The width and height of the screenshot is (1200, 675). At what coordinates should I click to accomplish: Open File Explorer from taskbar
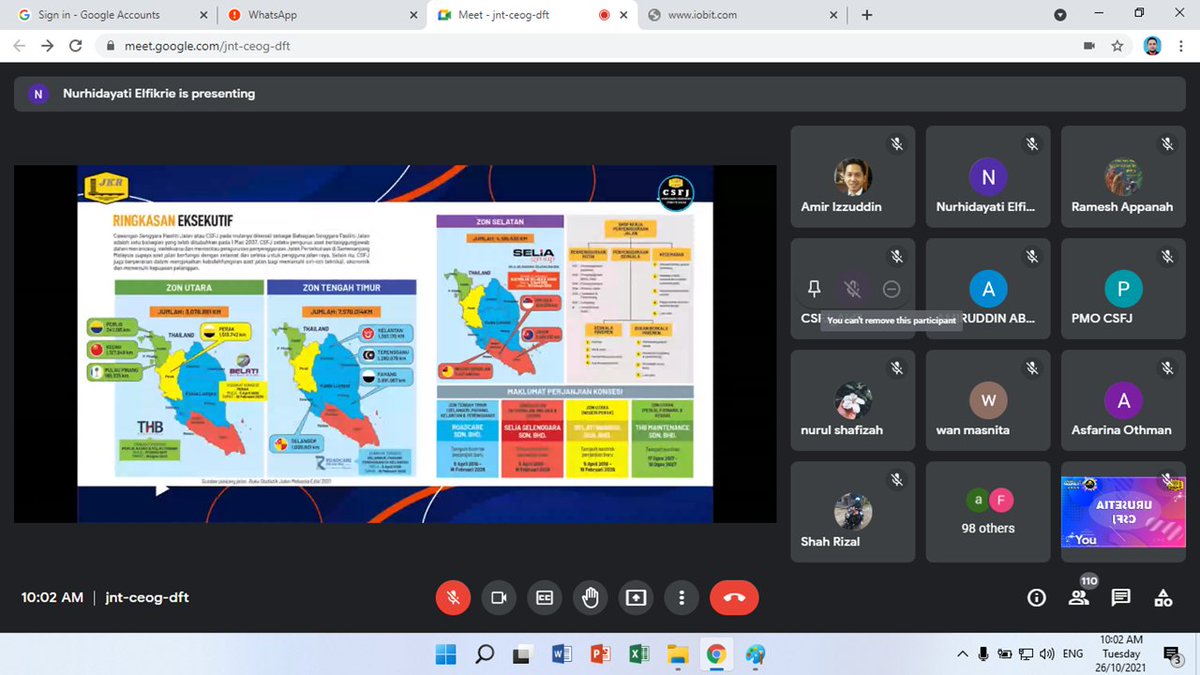click(678, 654)
